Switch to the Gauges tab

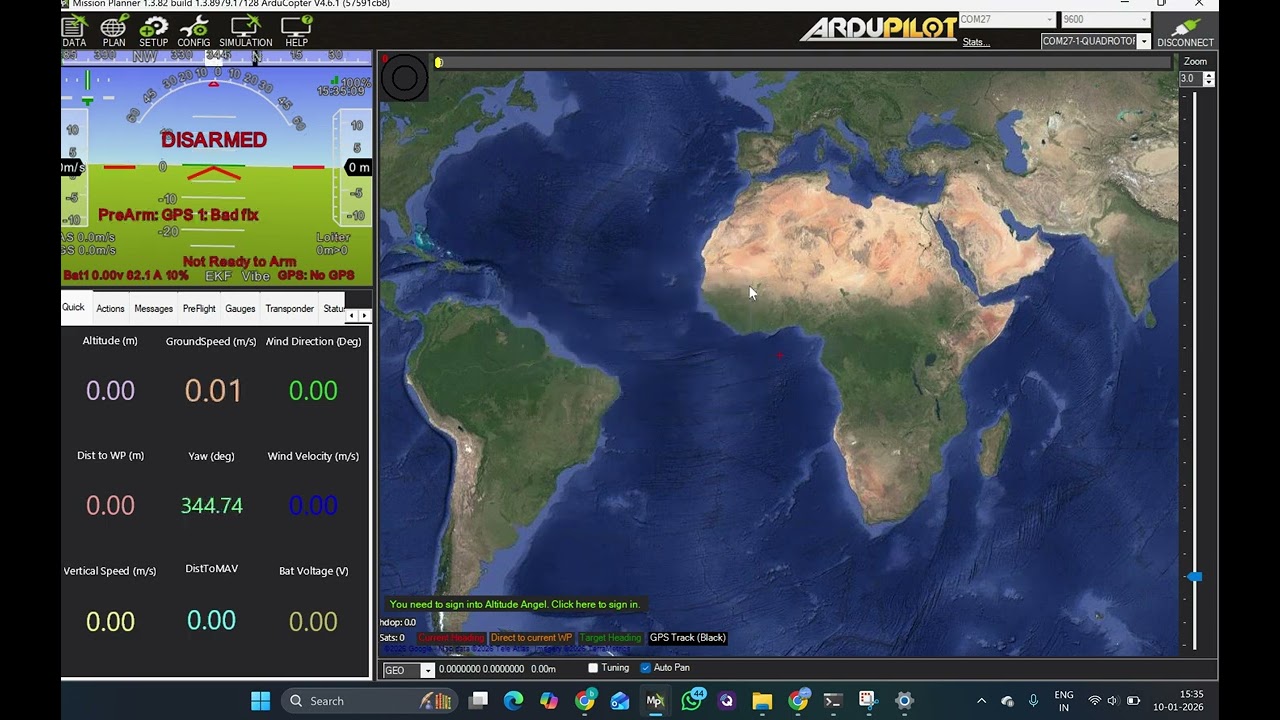240,309
